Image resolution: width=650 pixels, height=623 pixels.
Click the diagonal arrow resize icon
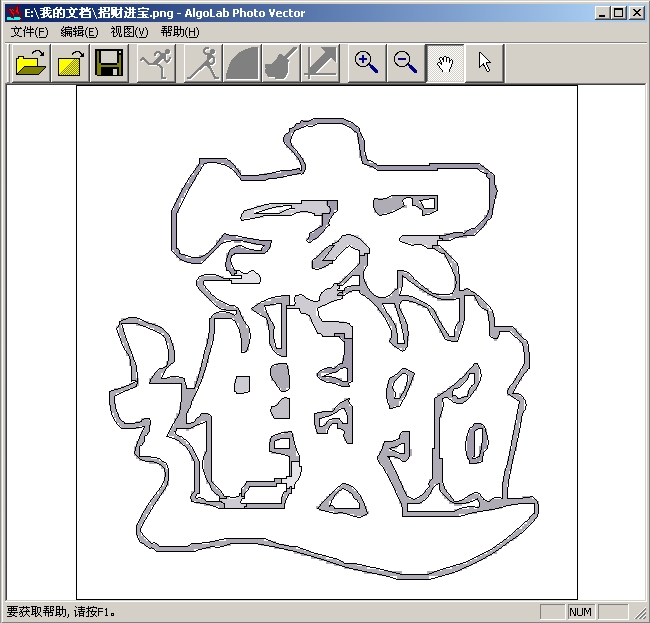coord(320,64)
